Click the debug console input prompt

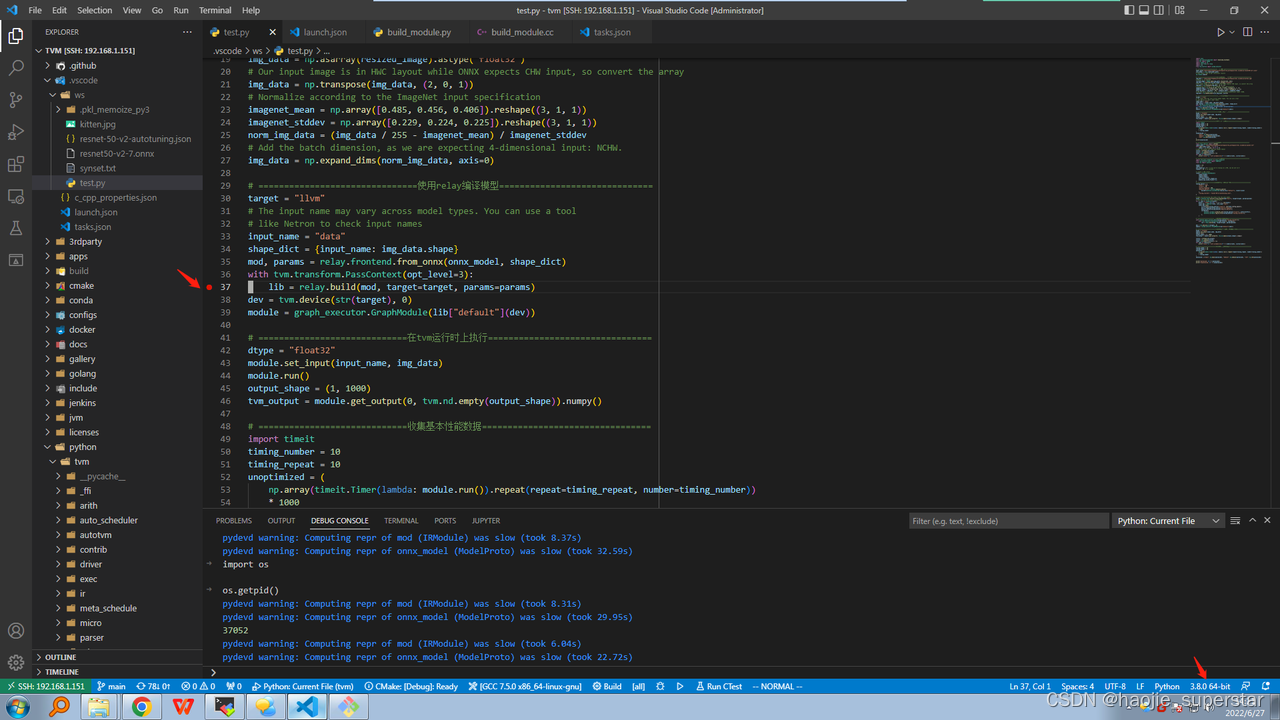[740, 672]
